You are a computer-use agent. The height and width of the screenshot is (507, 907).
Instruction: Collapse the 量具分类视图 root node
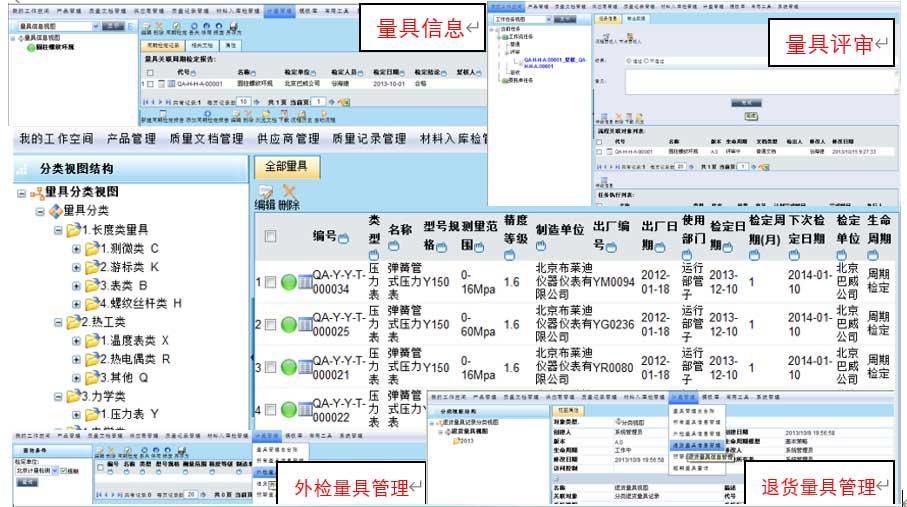coord(21,193)
